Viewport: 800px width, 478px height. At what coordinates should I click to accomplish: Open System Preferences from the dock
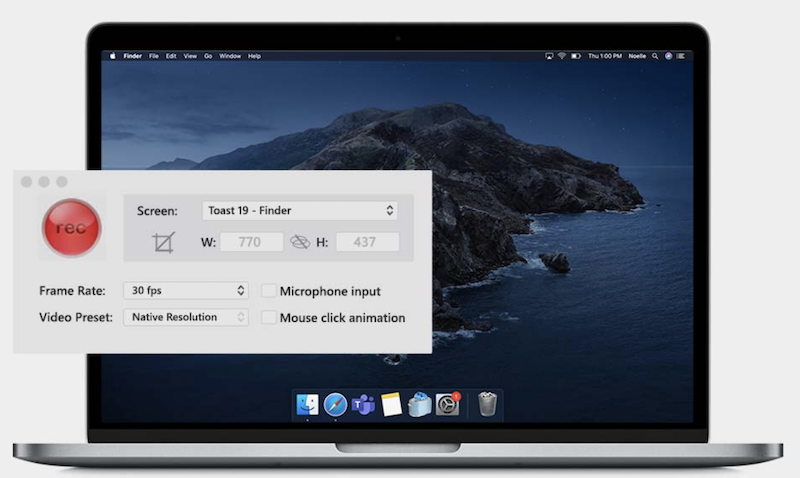(447, 404)
